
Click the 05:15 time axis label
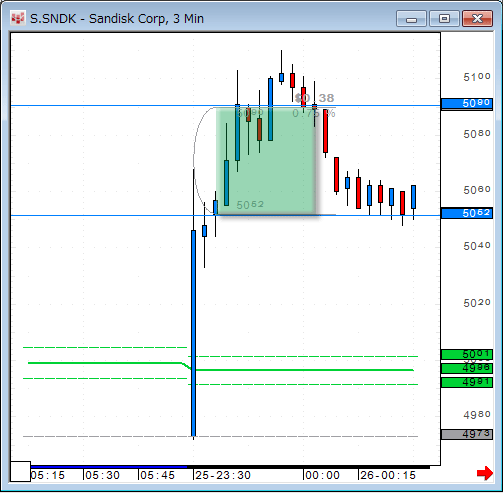click(x=48, y=475)
